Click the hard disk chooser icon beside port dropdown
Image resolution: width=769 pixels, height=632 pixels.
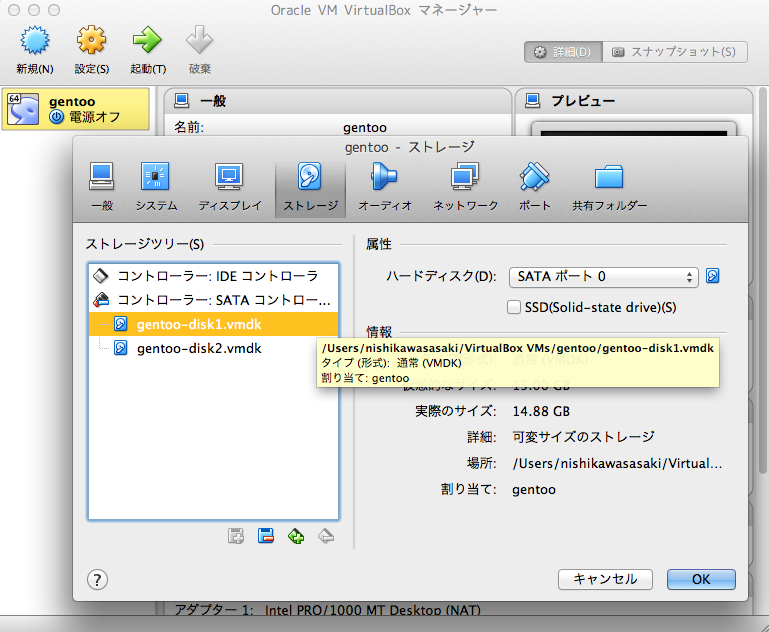(713, 276)
